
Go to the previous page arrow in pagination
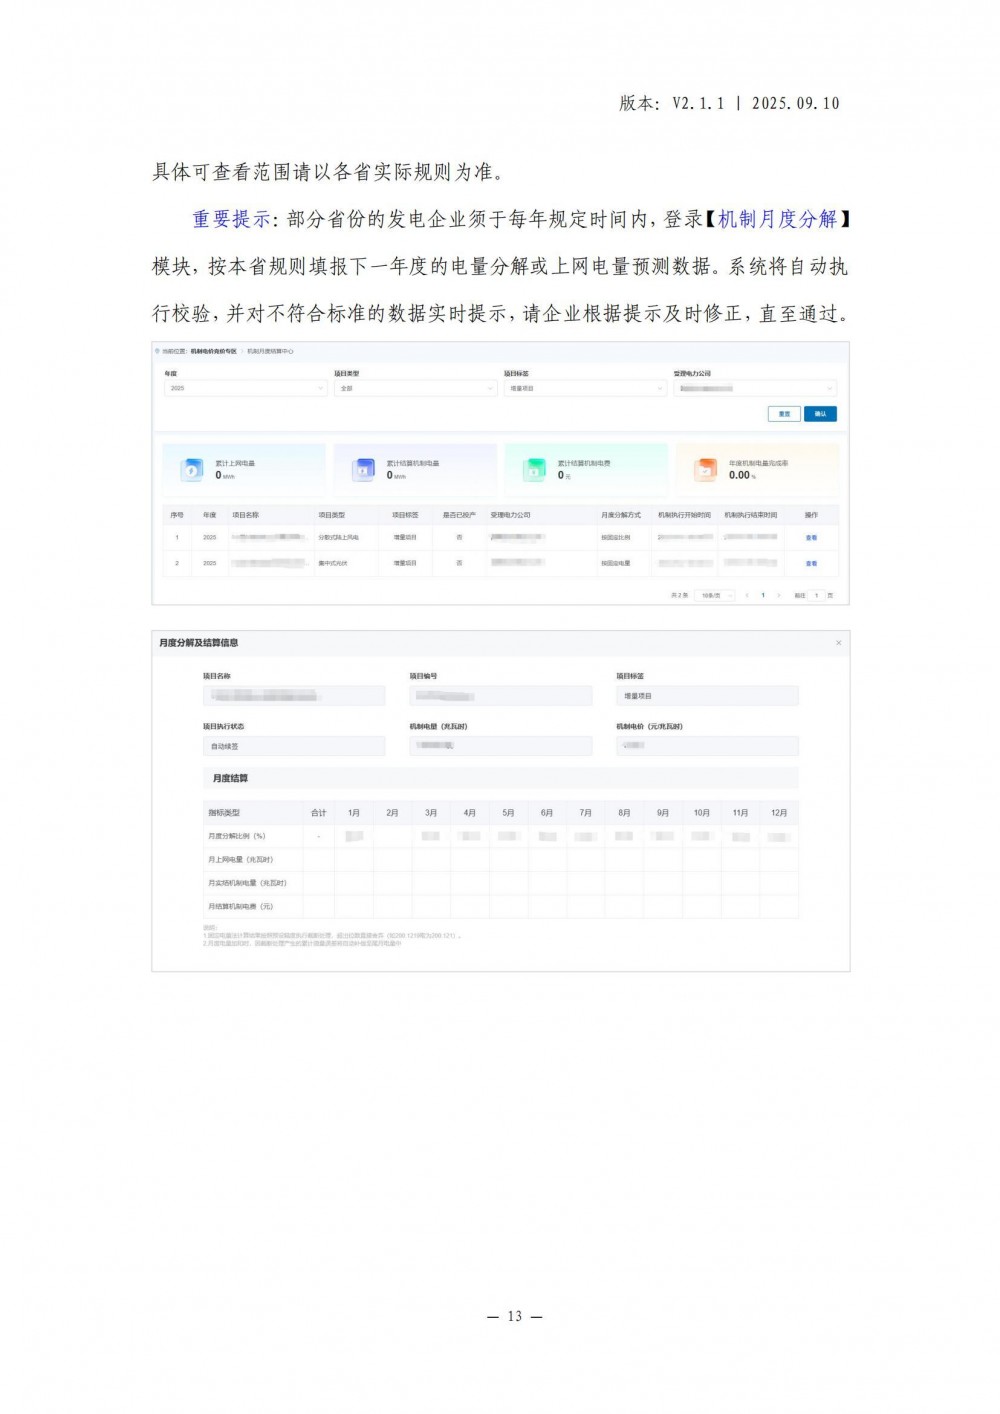tap(746, 595)
